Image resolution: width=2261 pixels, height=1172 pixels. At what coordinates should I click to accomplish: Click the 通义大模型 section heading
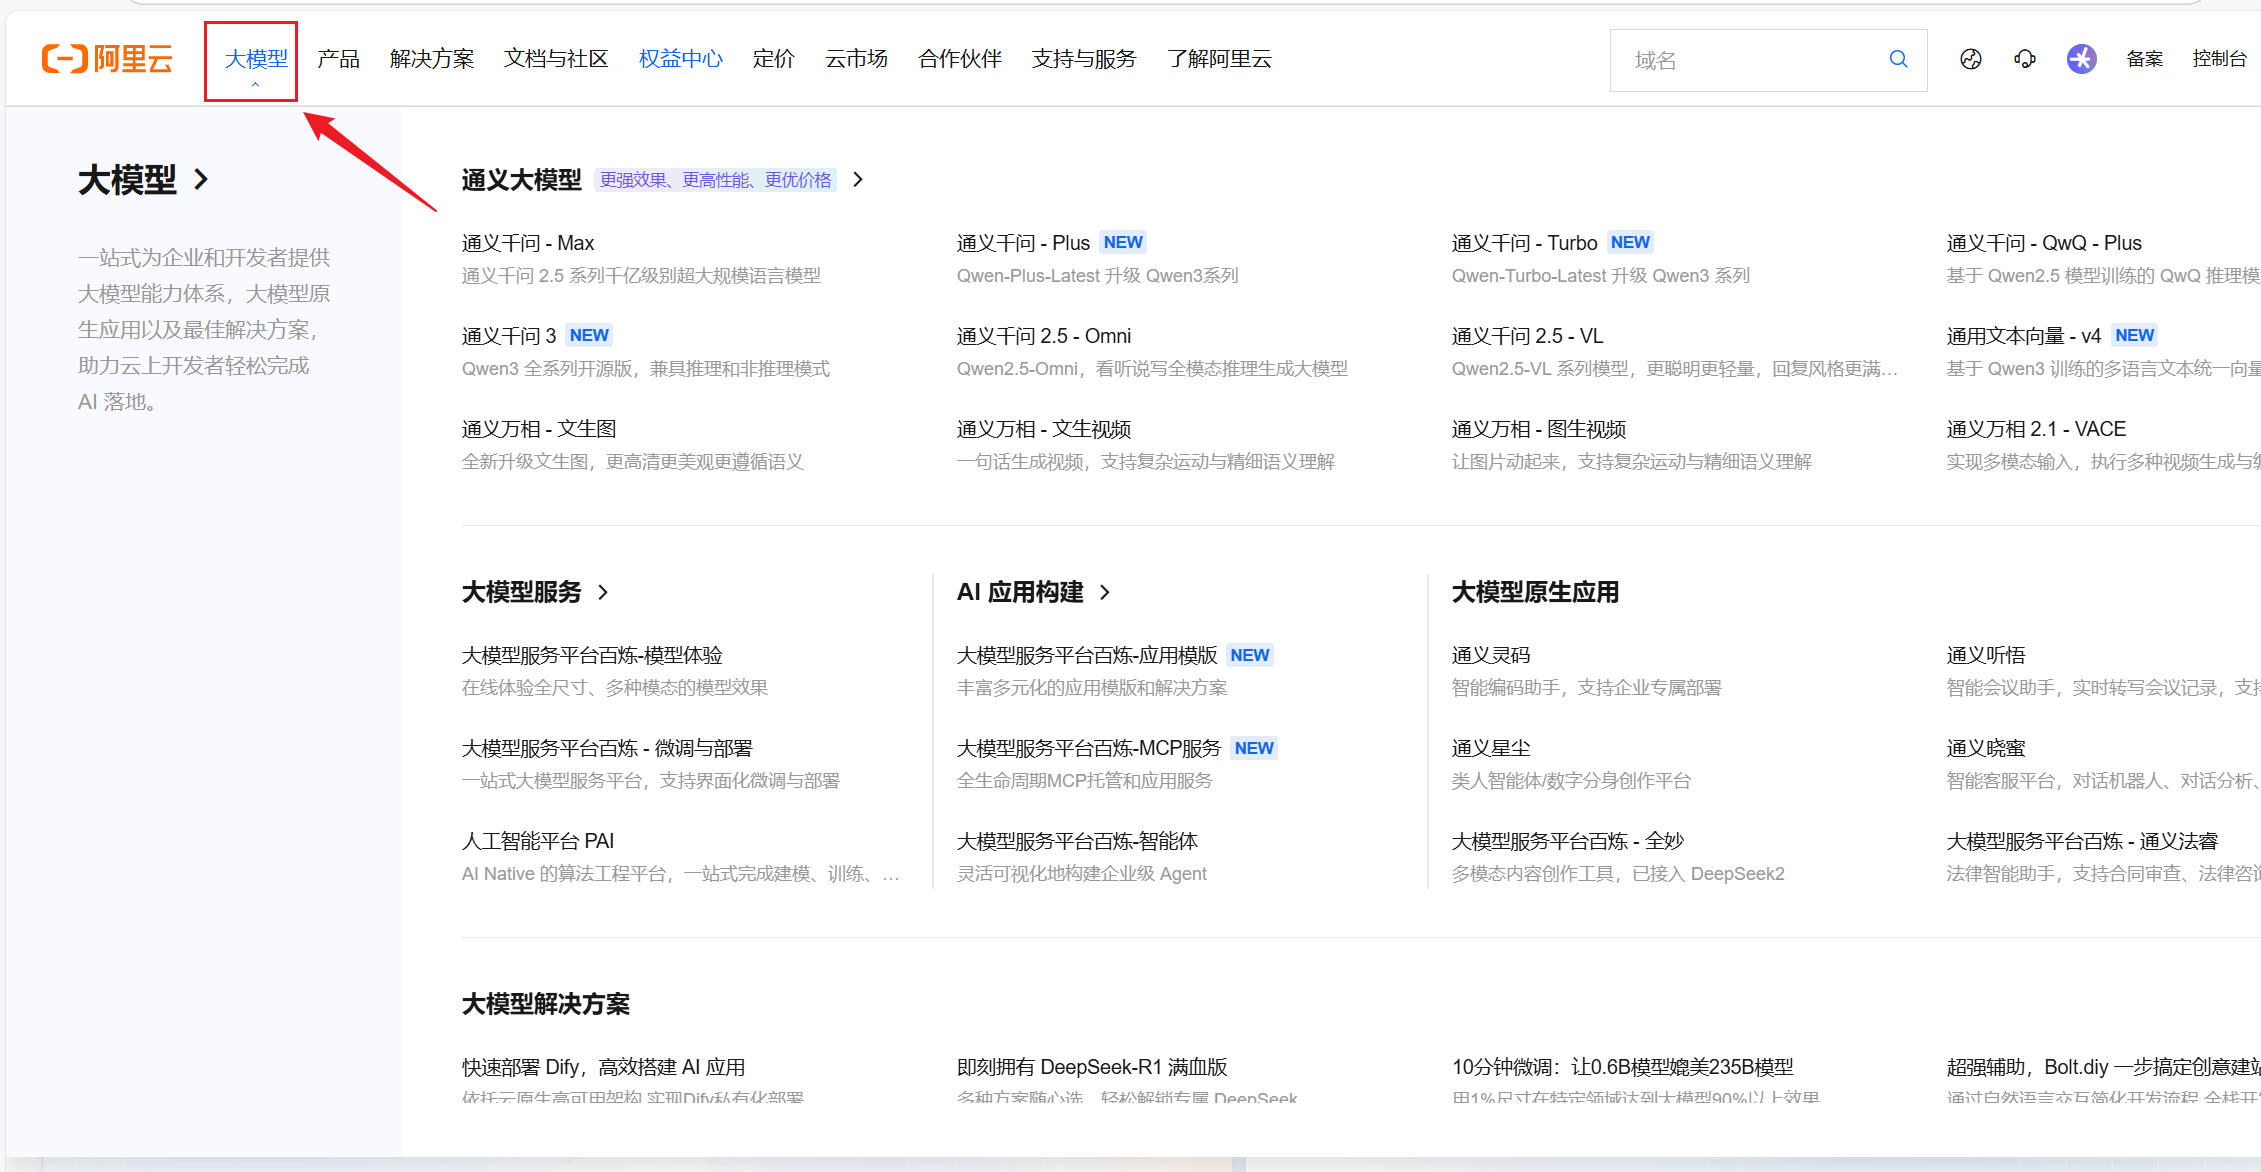click(x=522, y=180)
